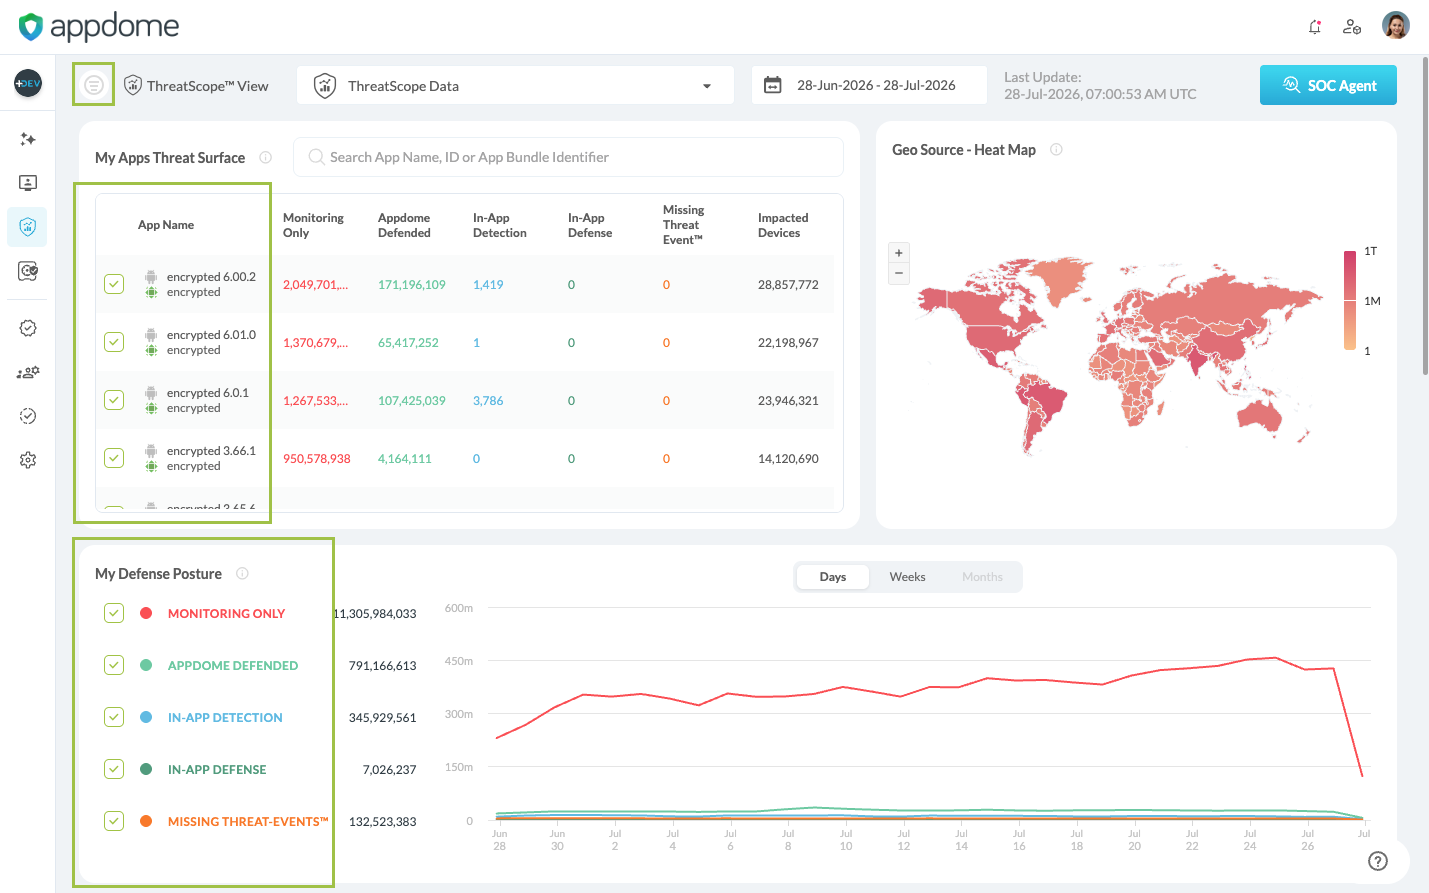
Task: Click the search magnifier icon
Action: [x=316, y=157]
